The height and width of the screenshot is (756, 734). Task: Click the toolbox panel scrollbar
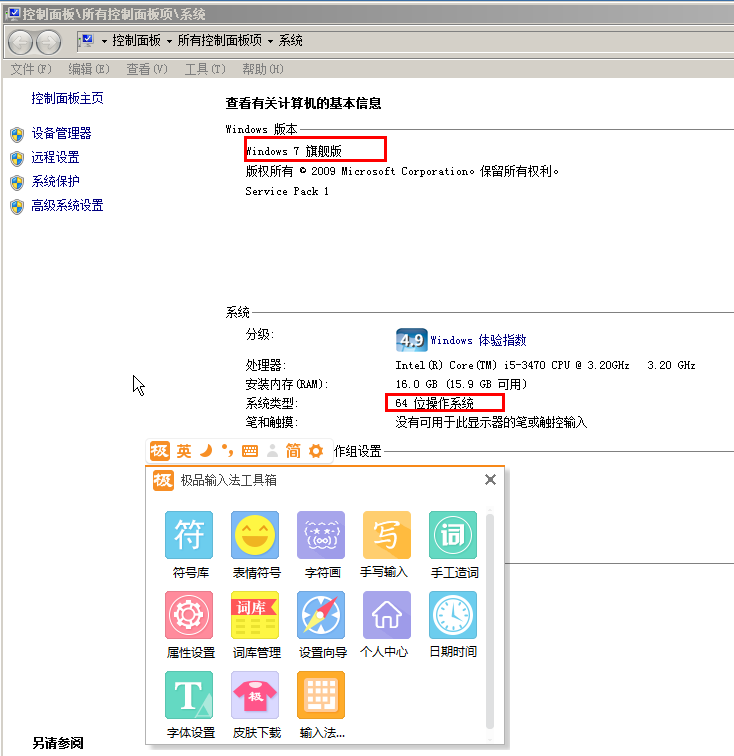(x=490, y=621)
